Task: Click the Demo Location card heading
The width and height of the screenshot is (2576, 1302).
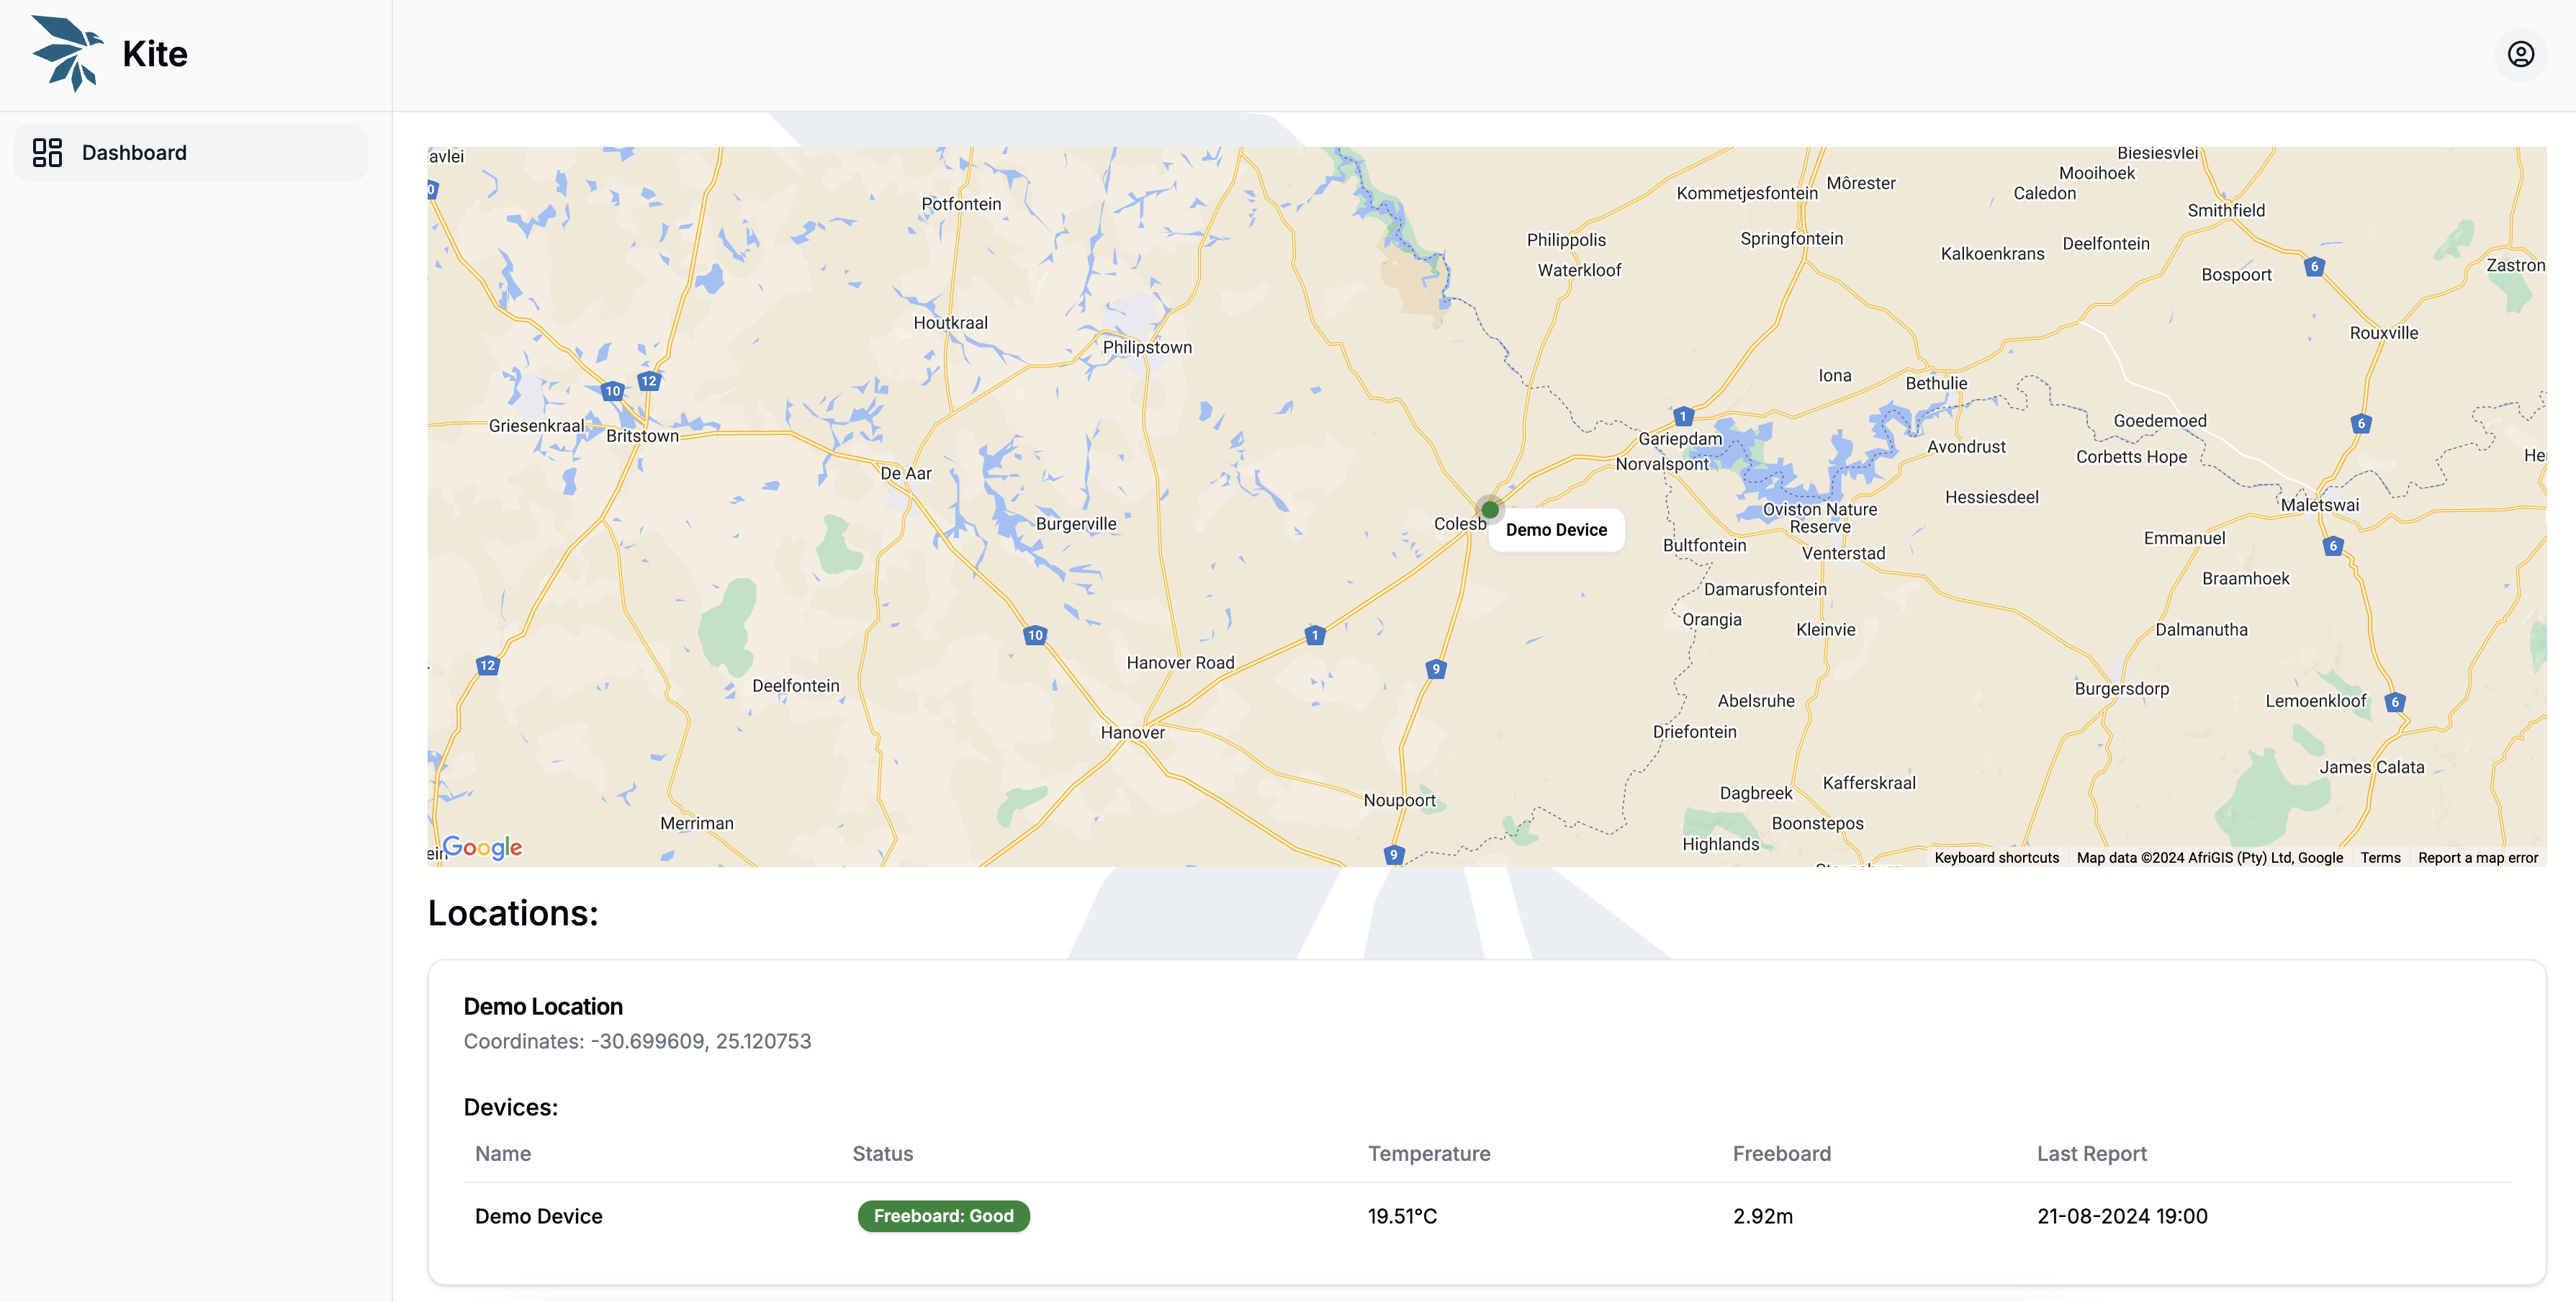Action: 543,1006
